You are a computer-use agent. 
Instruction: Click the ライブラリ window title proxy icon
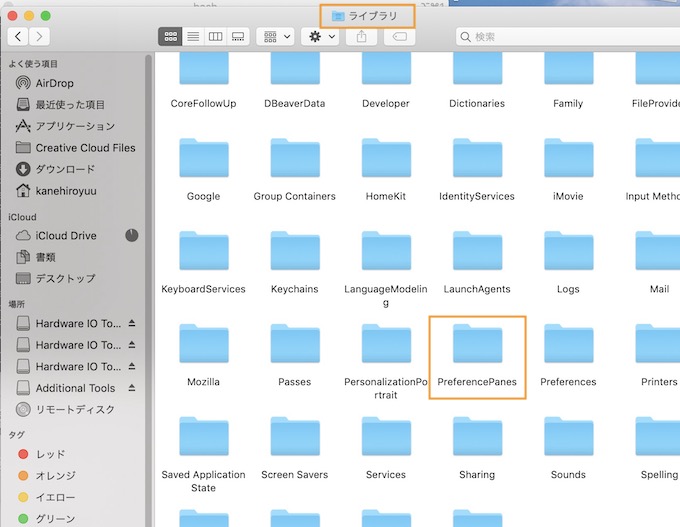click(x=338, y=16)
